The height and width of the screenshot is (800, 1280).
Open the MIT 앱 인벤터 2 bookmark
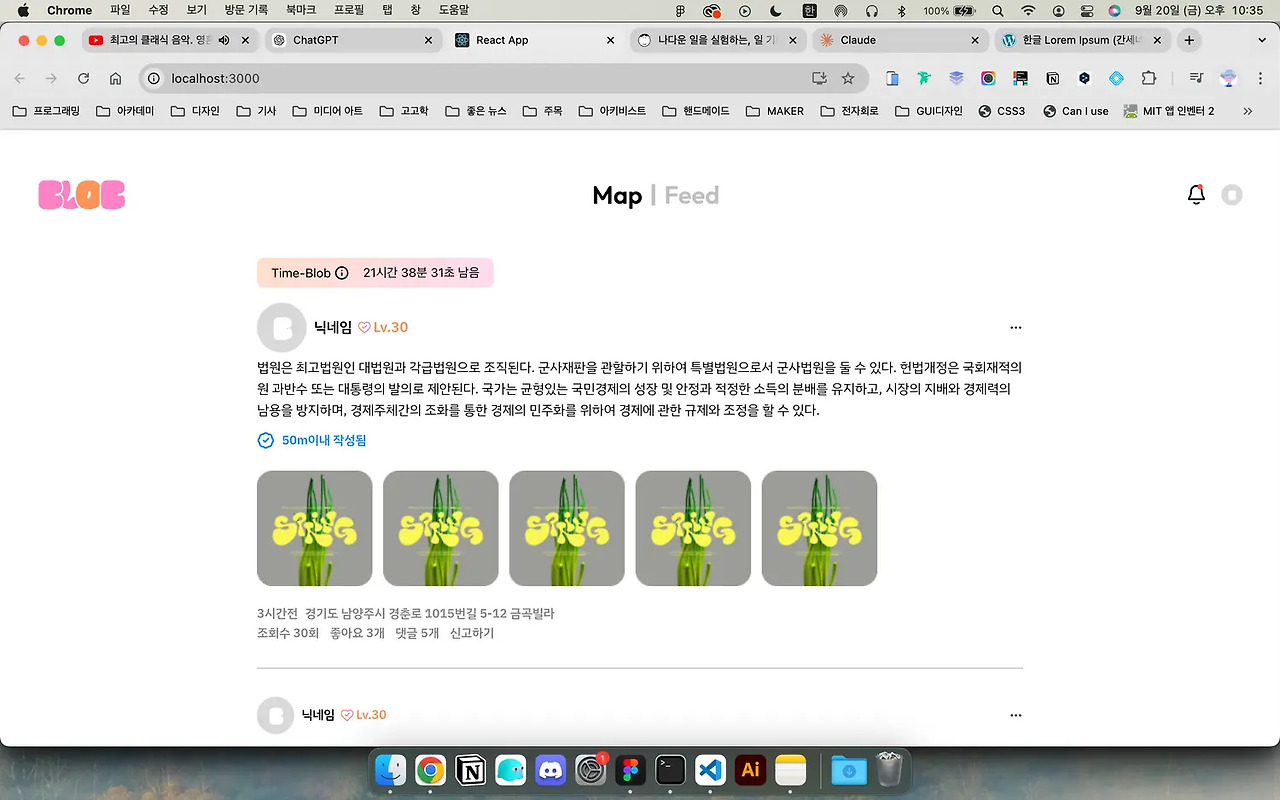1169,111
